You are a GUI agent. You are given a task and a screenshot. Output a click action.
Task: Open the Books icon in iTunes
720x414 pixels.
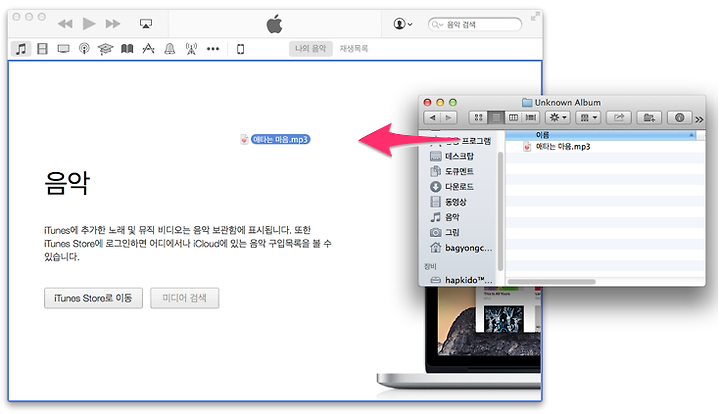(127, 49)
